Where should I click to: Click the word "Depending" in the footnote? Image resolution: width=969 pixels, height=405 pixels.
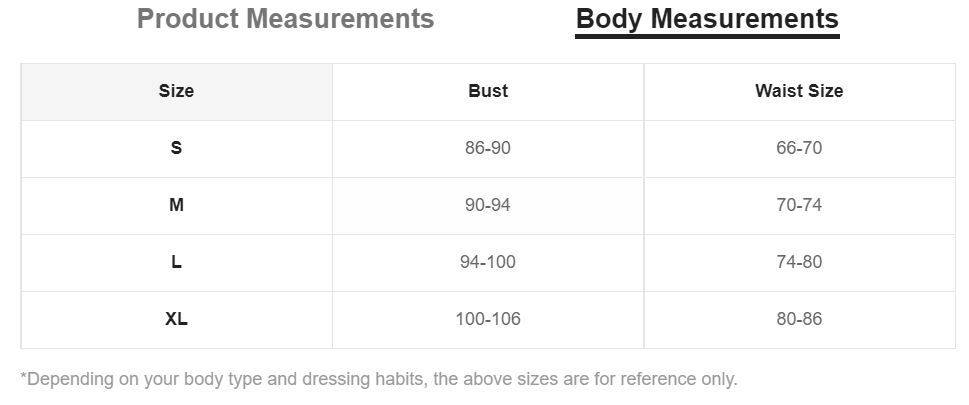pos(65,379)
